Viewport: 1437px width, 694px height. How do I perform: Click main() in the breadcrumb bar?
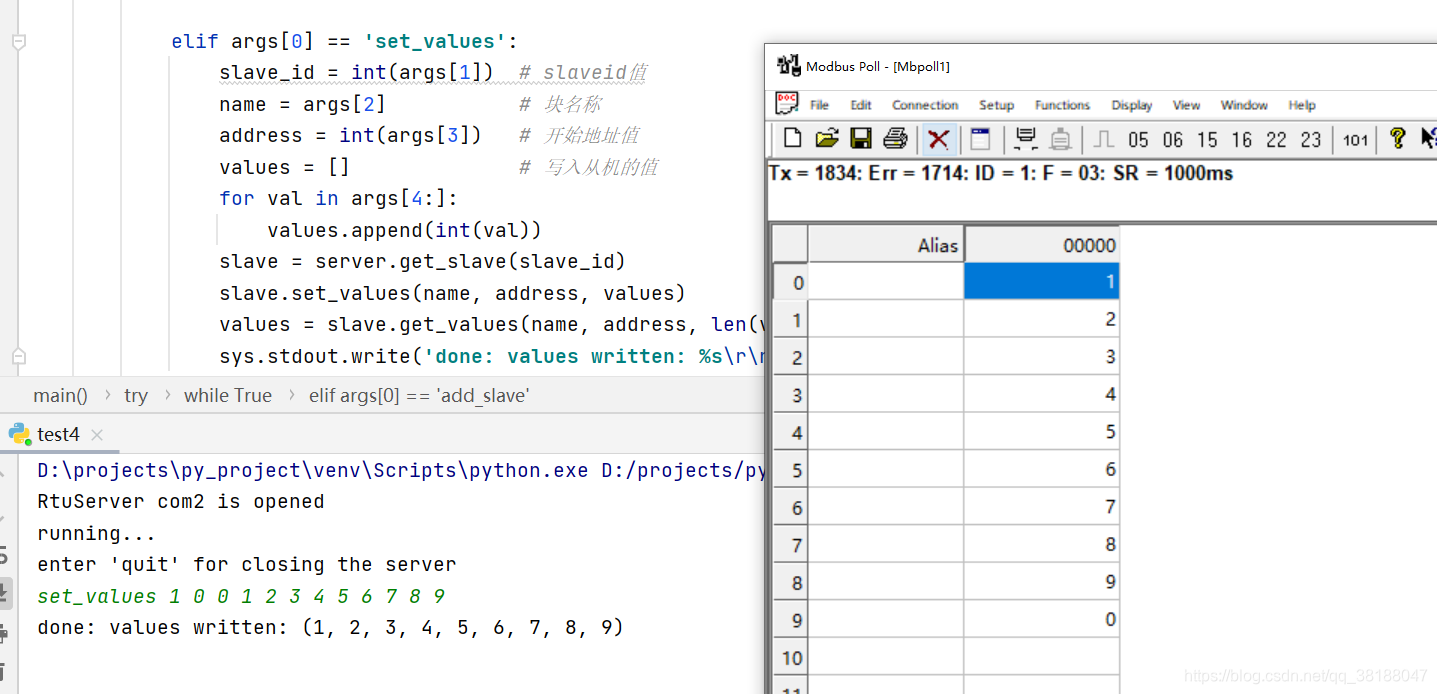click(60, 395)
